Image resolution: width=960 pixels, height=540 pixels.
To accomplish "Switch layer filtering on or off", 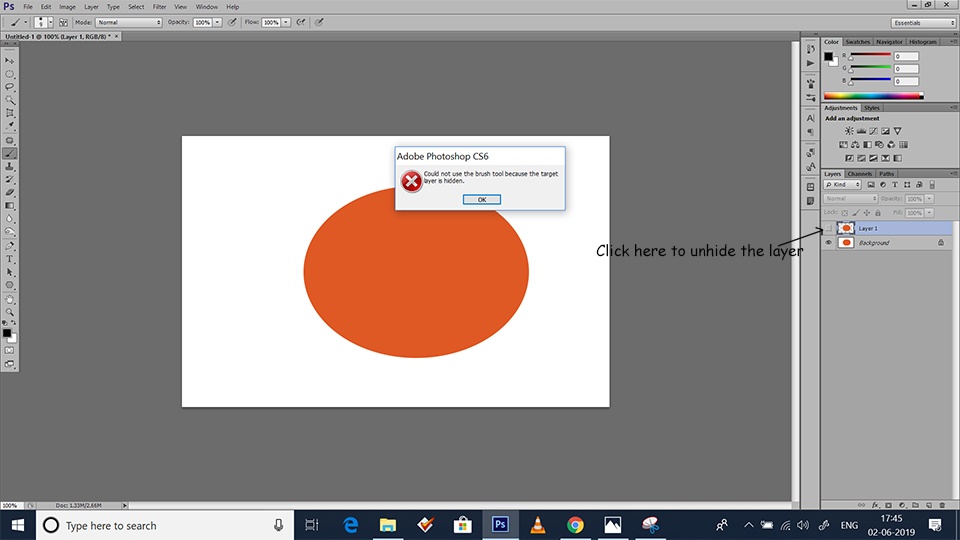I will coord(932,184).
